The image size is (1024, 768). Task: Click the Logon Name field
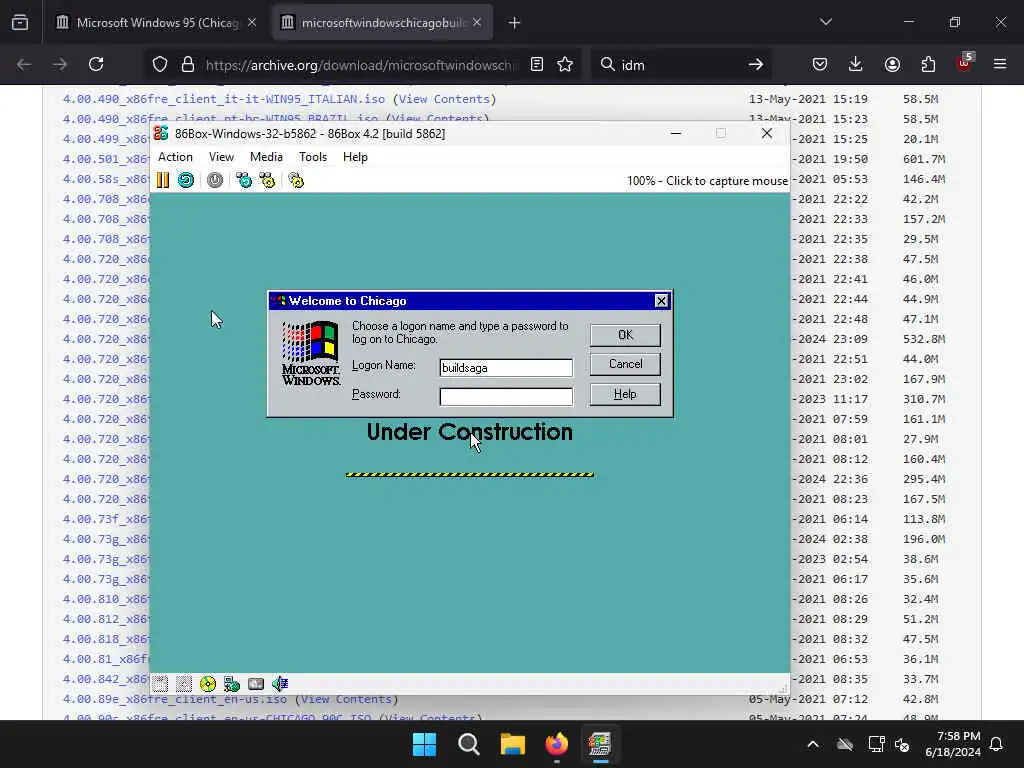tap(506, 368)
